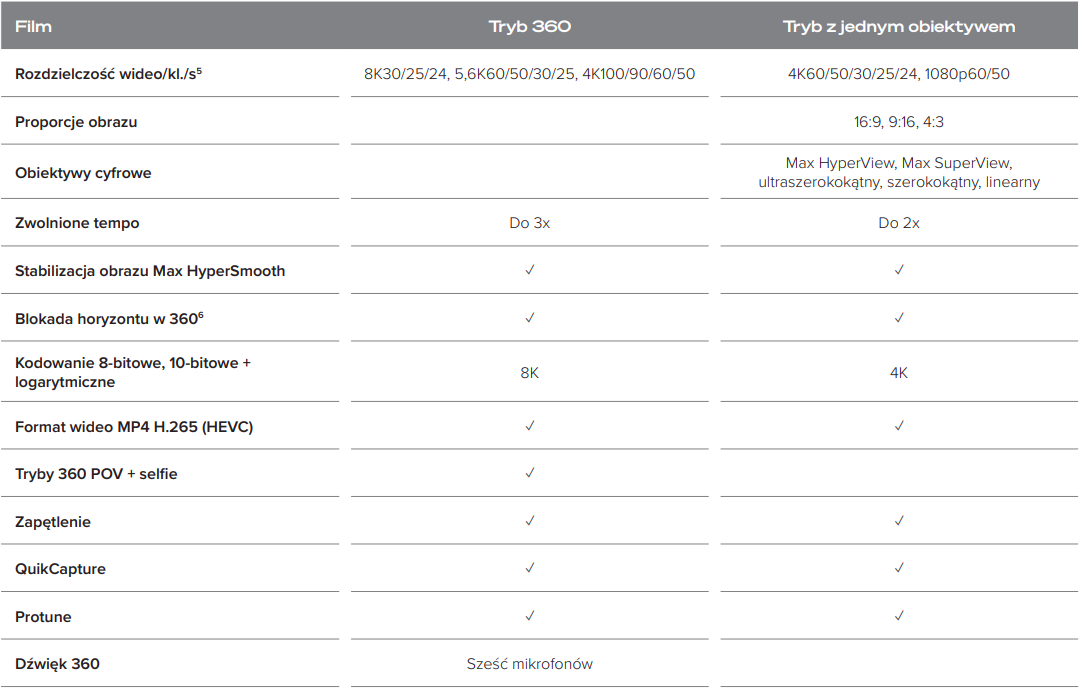Click the HyperSmooth checkmark under Tryb 360
Viewport: 1088px width, 690px height.
[x=529, y=270]
